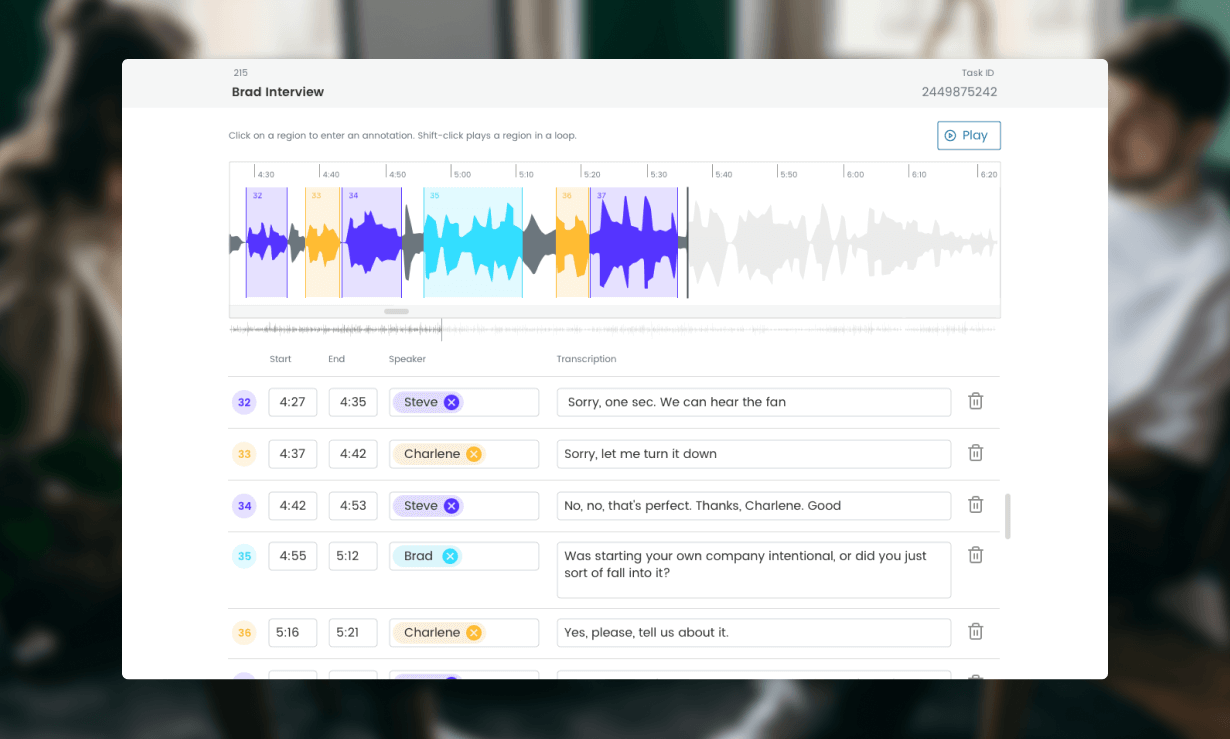The height and width of the screenshot is (739, 1230).
Task: Click unannotated gray waveform after the playhead
Action: [x=843, y=242]
